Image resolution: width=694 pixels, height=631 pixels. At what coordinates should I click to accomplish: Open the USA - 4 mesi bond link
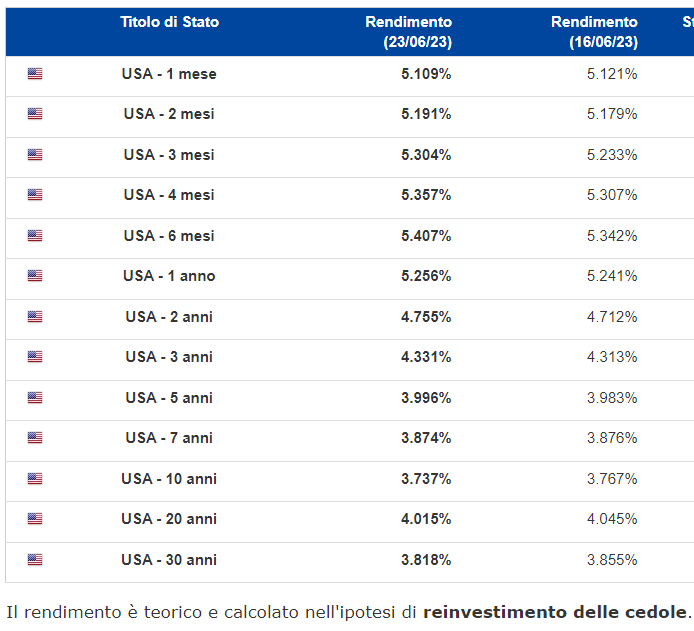[x=169, y=195]
